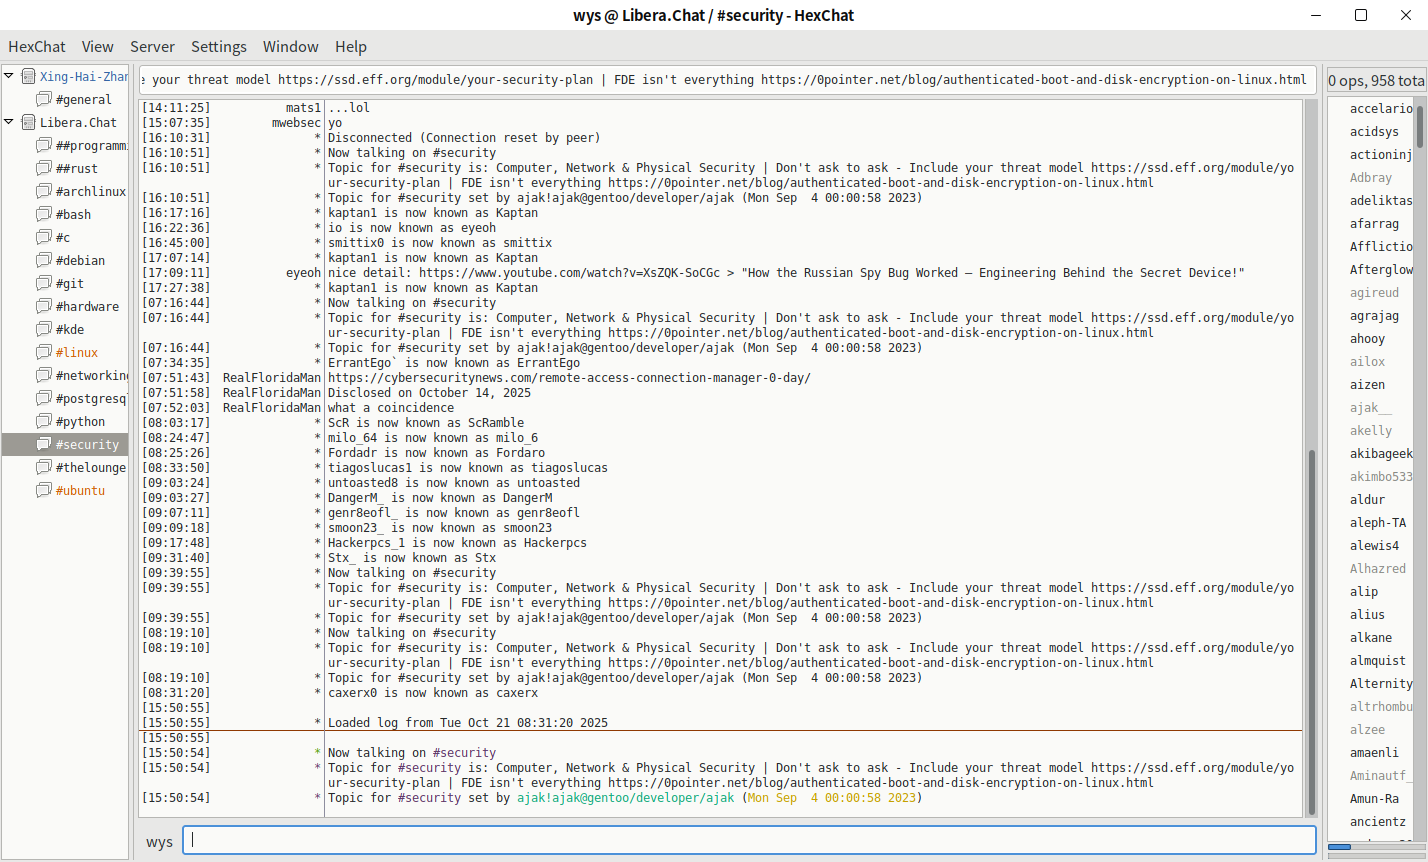Select user aleph-TA in the user list
Viewport: 1428px width, 862px height.
tap(1377, 522)
